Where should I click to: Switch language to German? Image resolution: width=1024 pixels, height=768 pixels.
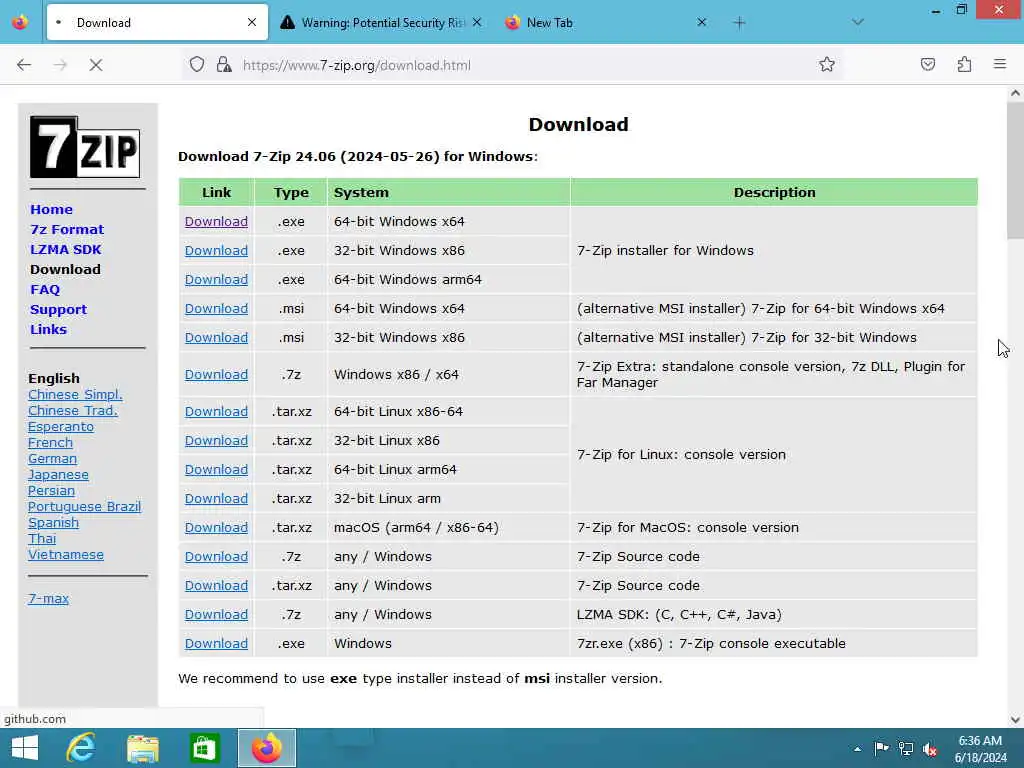[52, 458]
